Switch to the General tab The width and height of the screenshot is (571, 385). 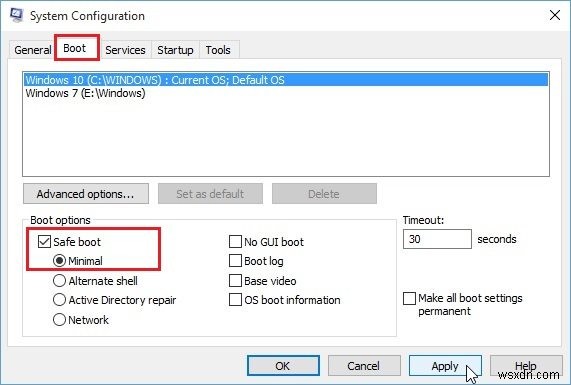click(x=32, y=50)
